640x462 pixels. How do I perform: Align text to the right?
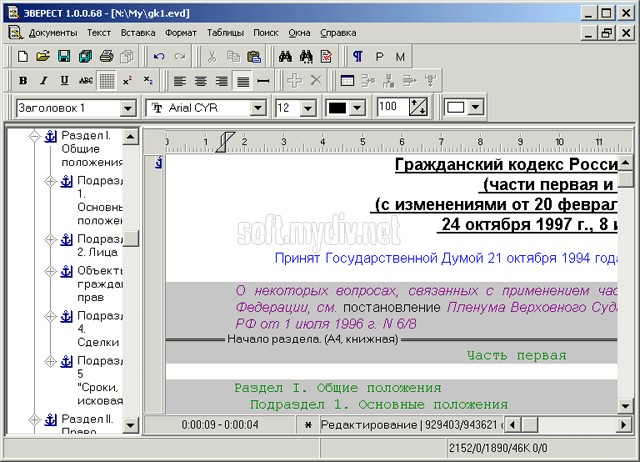222,81
